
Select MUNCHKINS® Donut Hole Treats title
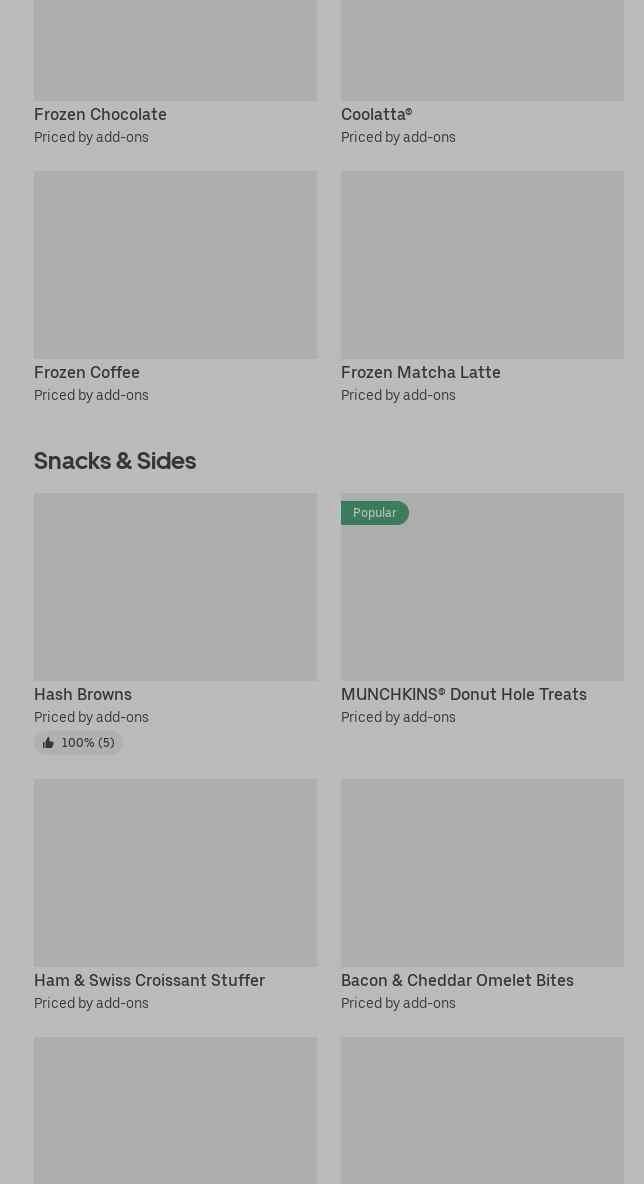click(463, 695)
